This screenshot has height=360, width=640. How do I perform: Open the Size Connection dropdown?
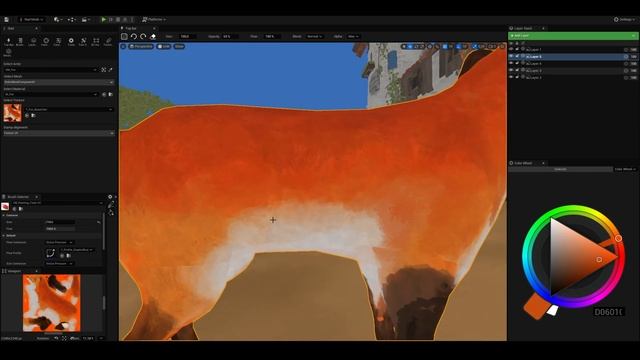59,264
